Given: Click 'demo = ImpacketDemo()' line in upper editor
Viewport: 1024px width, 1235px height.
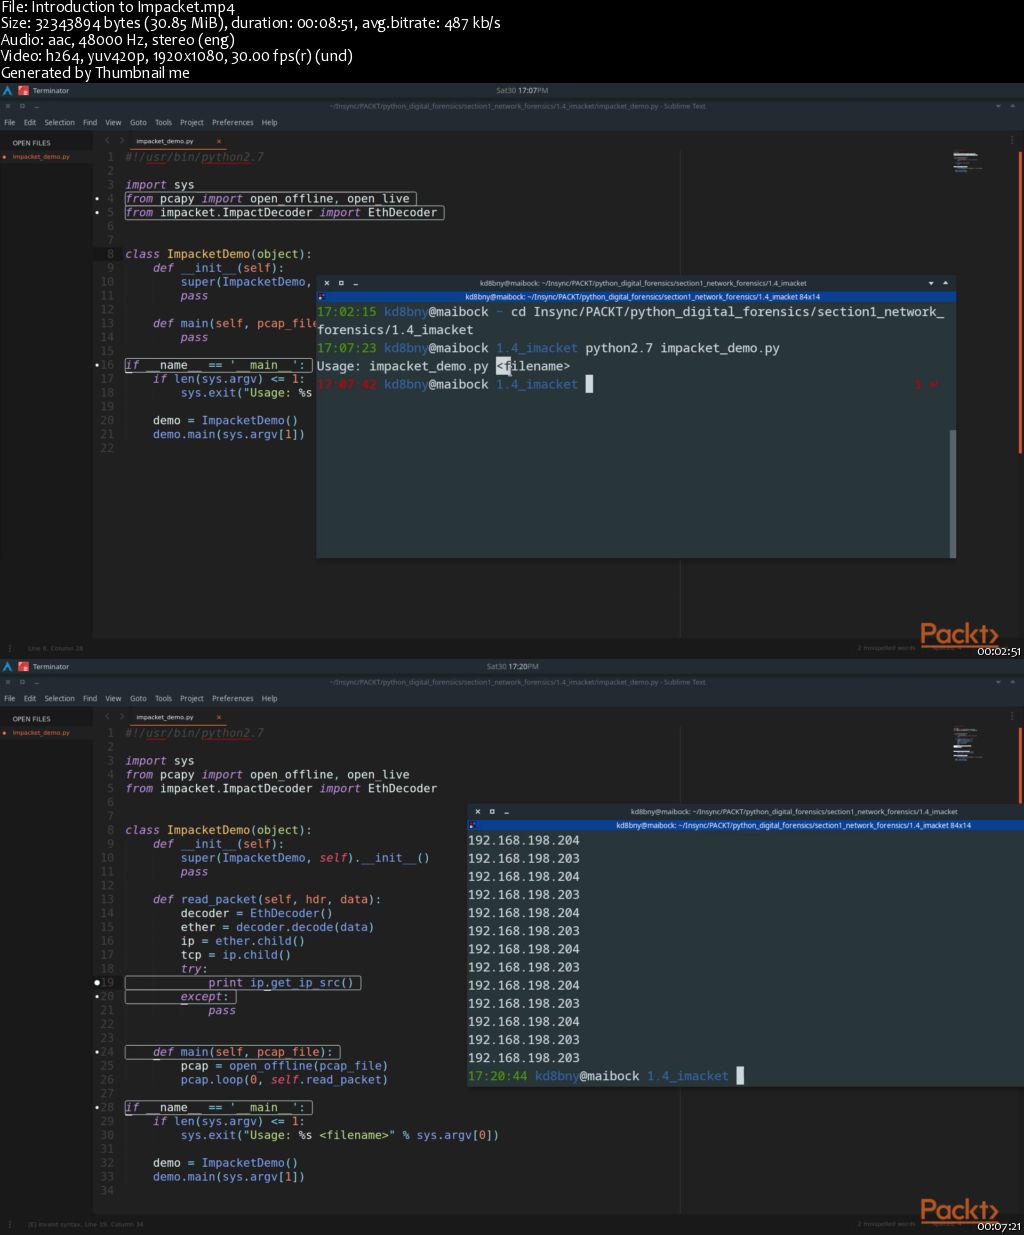Looking at the screenshot, I should point(225,421).
